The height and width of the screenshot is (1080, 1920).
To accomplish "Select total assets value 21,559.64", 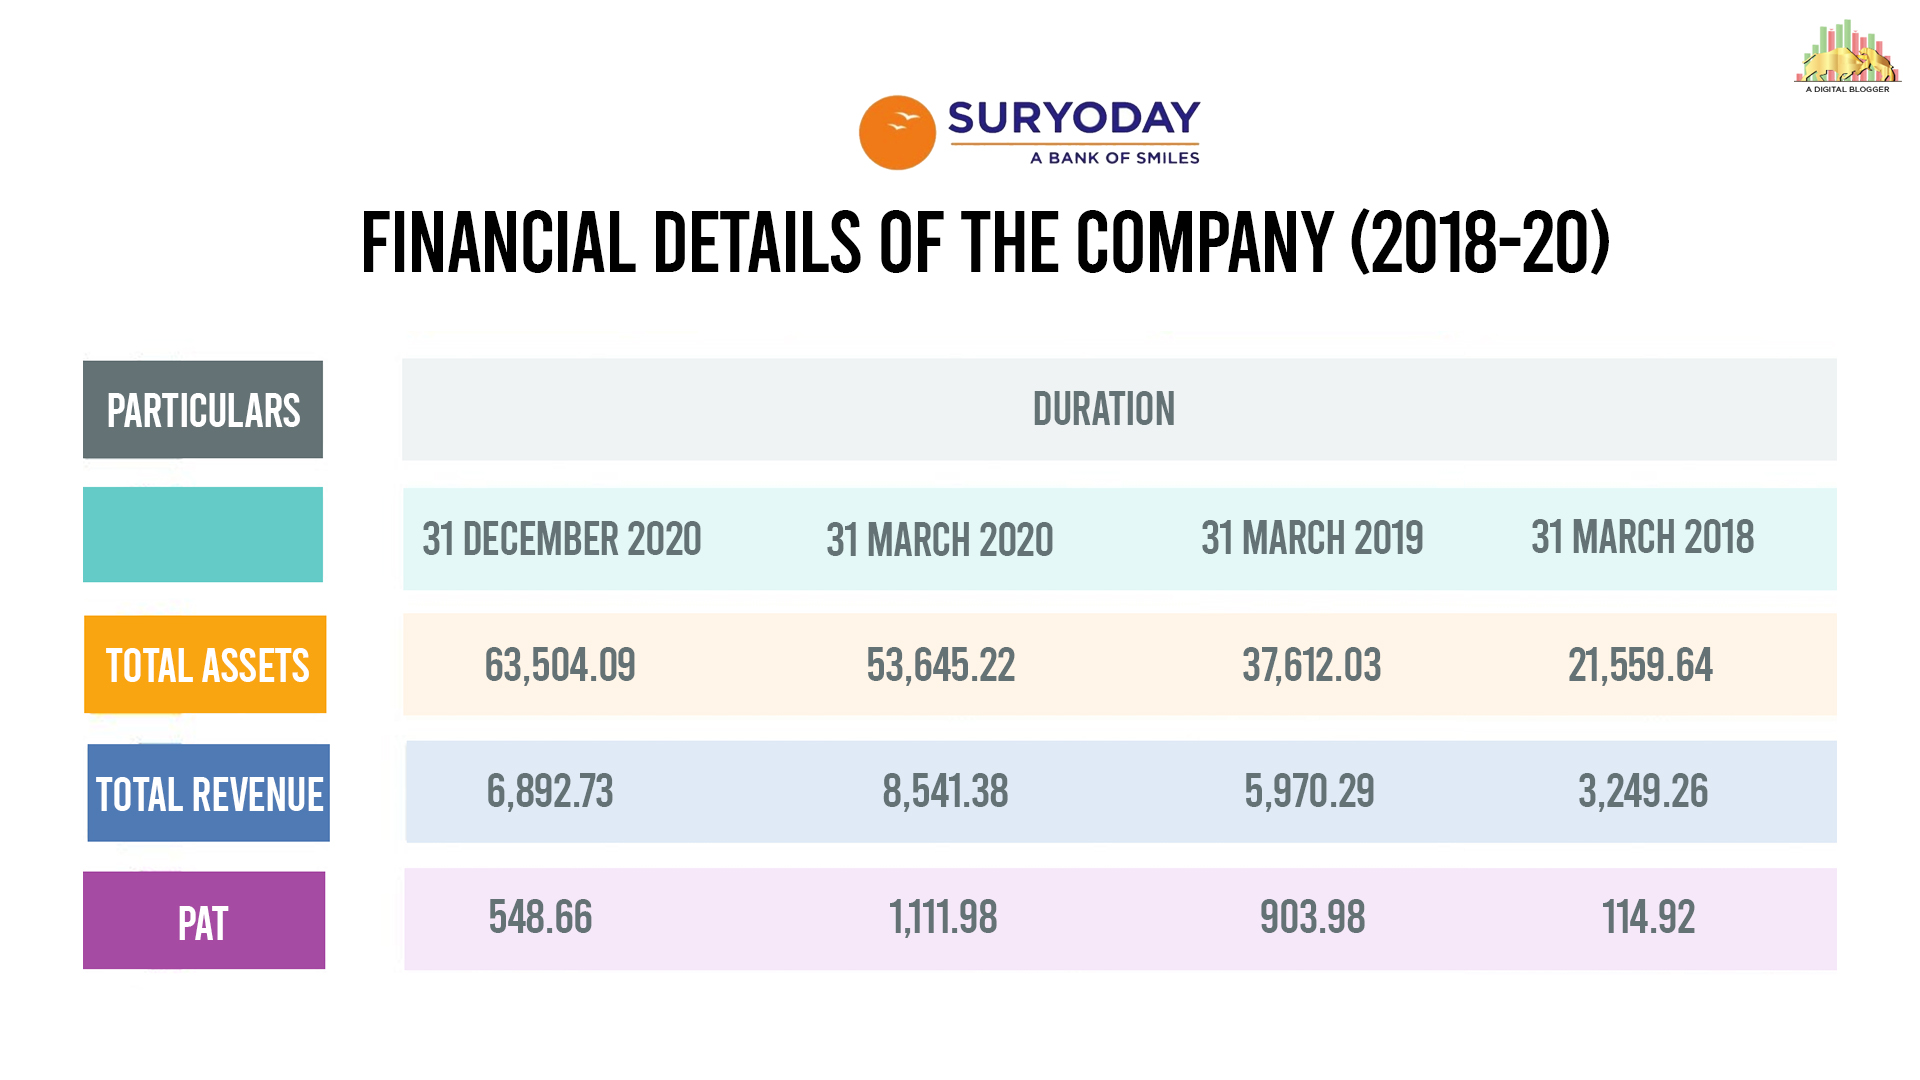I will click(x=1640, y=665).
